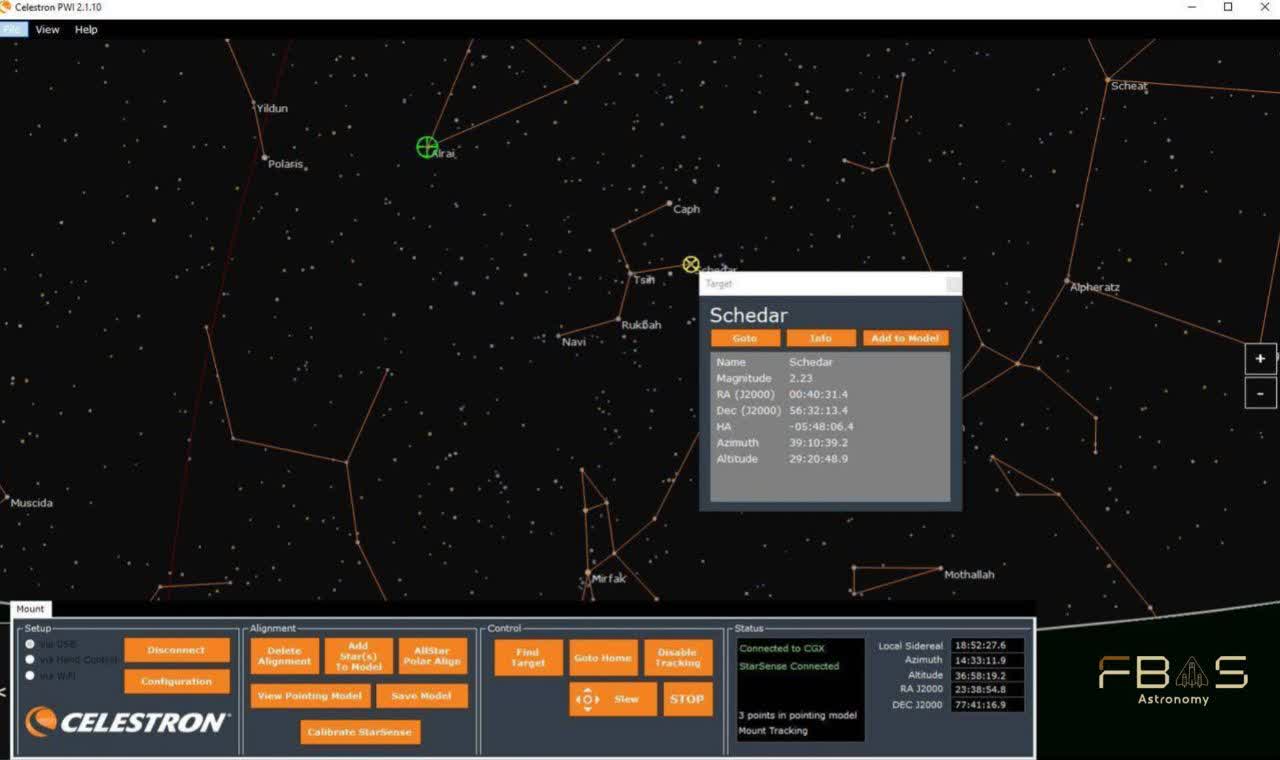Click Add to Model in Target popup
1280x760 pixels.
(x=905, y=338)
